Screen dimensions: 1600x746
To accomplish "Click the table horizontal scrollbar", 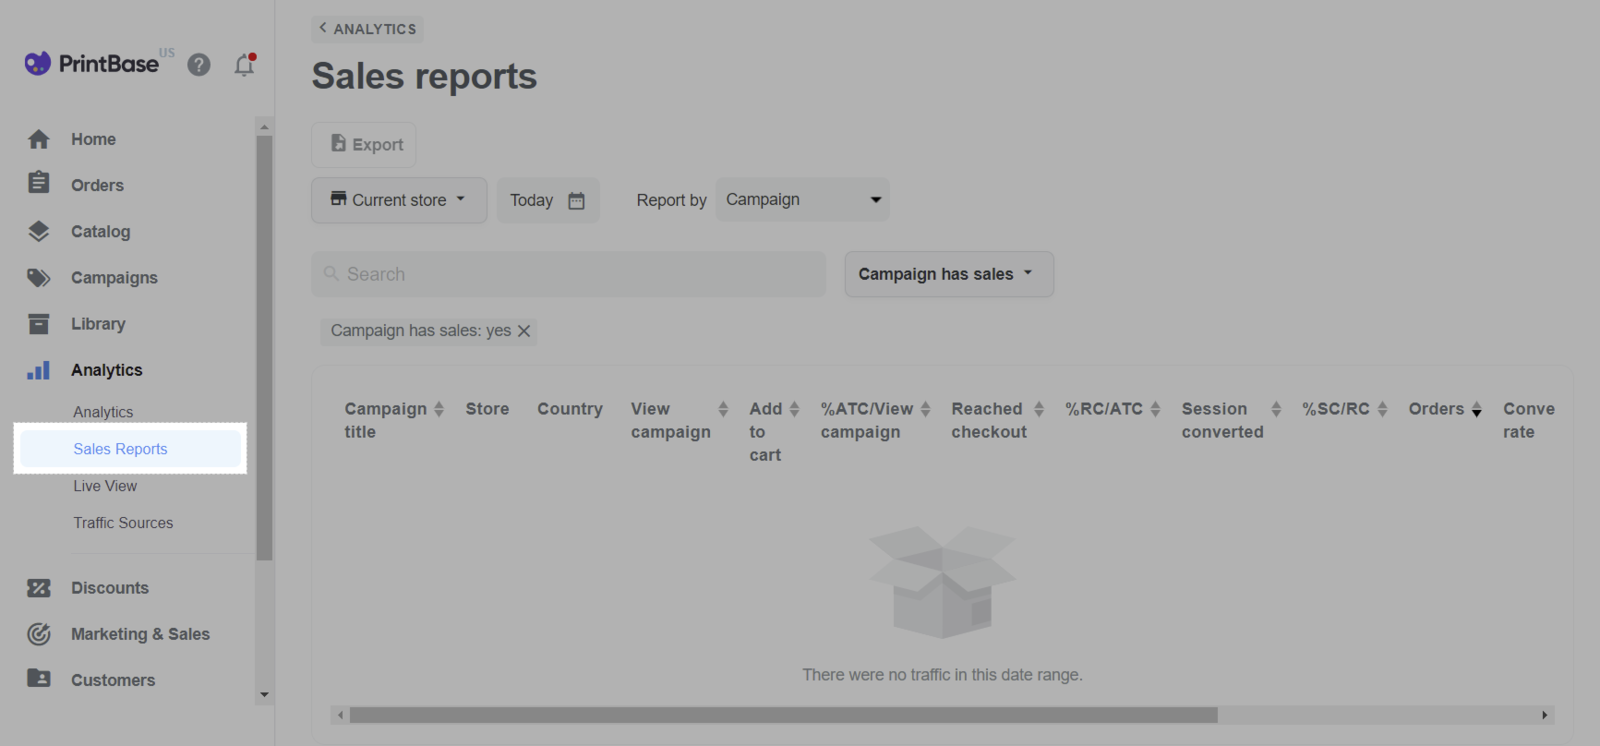I will tap(783, 715).
